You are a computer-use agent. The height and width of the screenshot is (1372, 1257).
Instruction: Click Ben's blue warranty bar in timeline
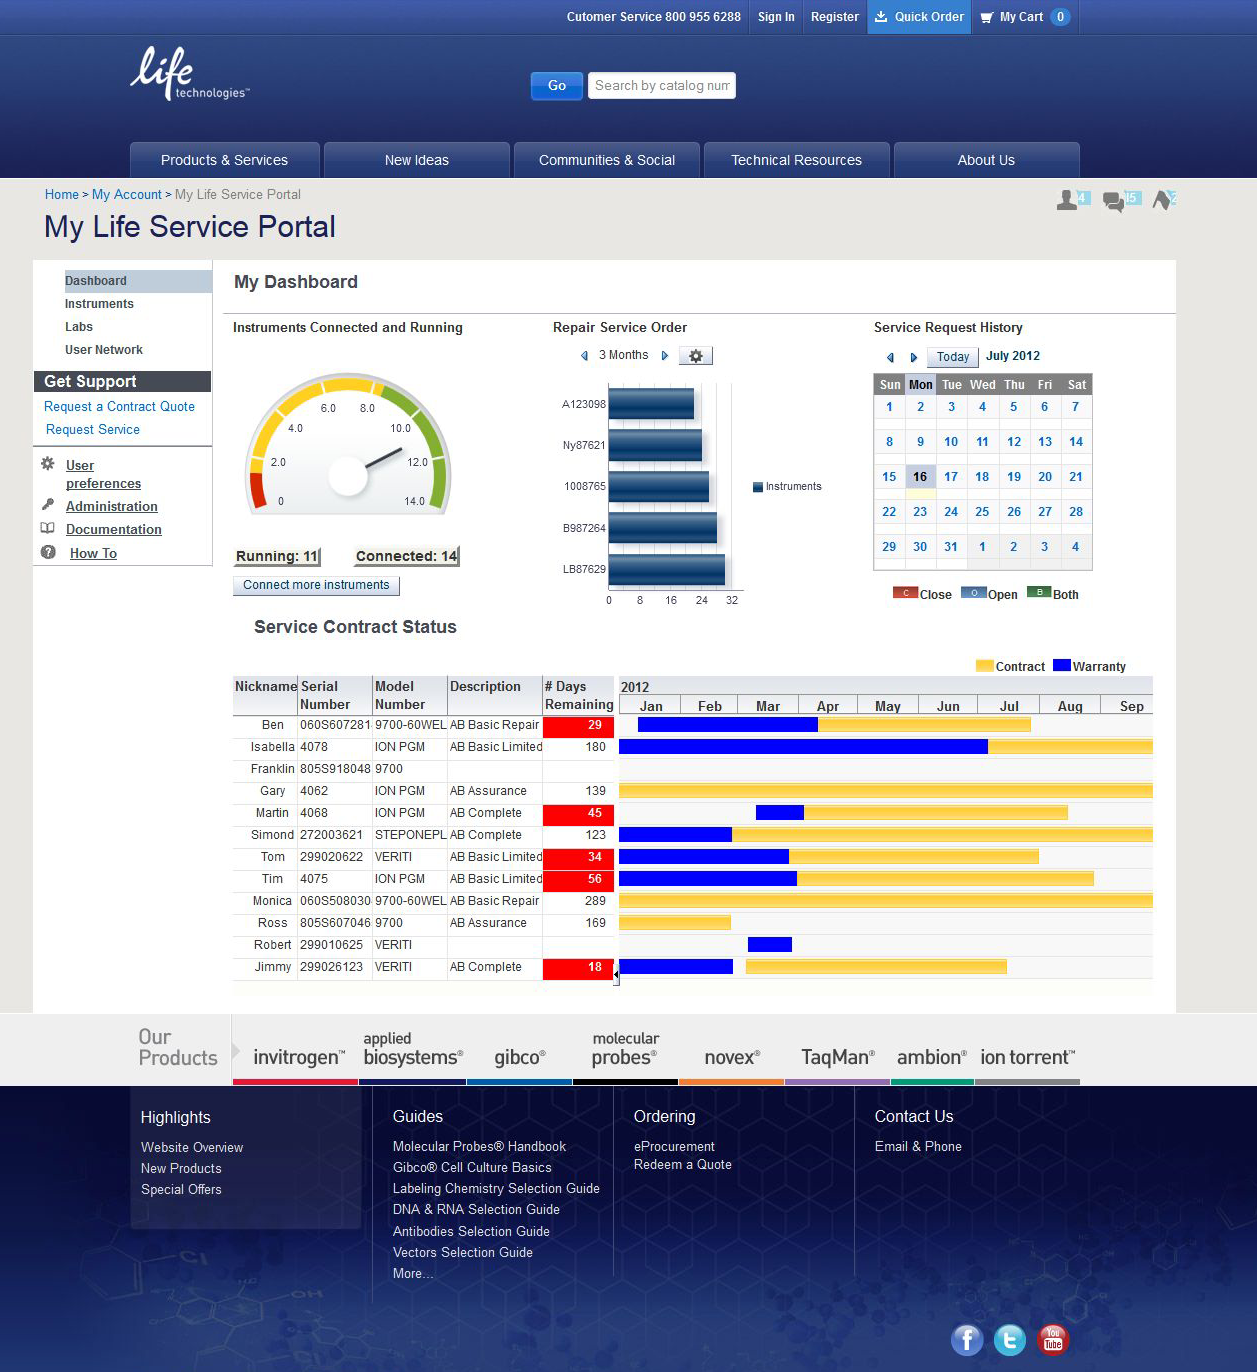[x=727, y=725]
